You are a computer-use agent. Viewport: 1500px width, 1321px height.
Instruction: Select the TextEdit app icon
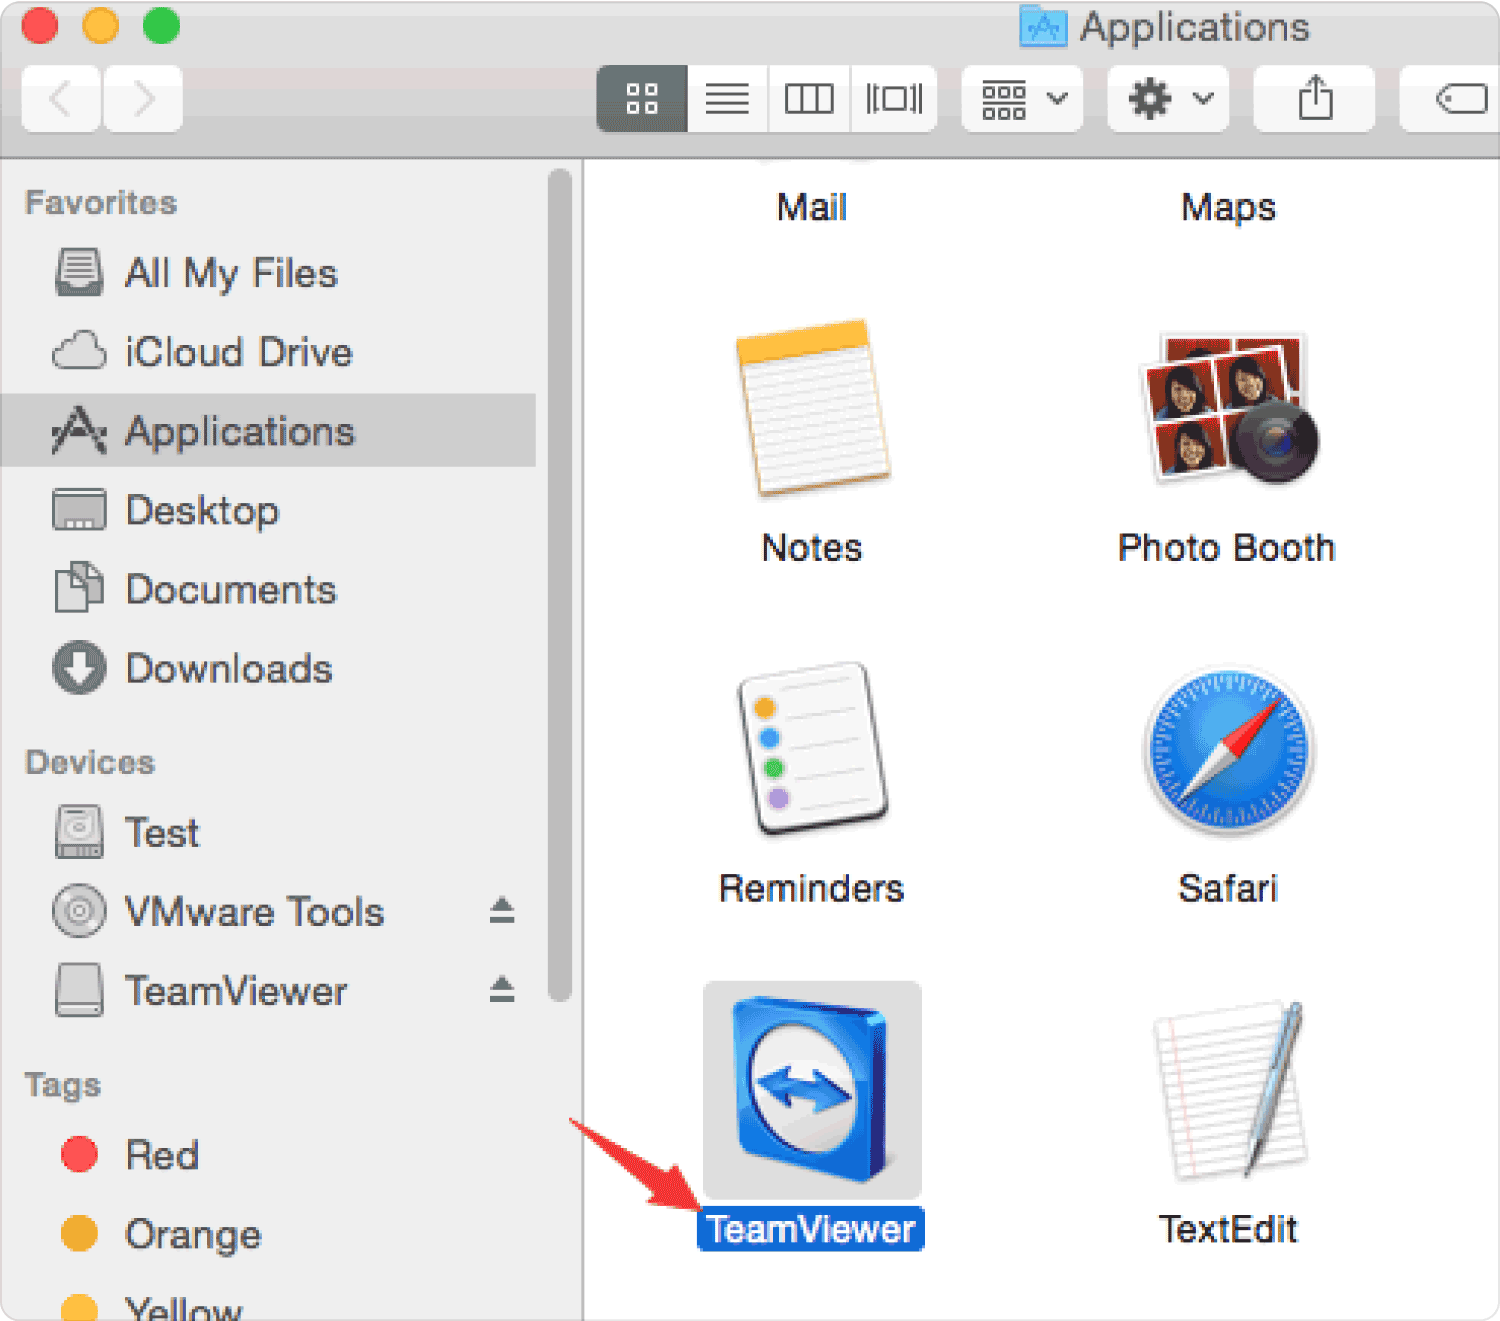[1229, 1090]
